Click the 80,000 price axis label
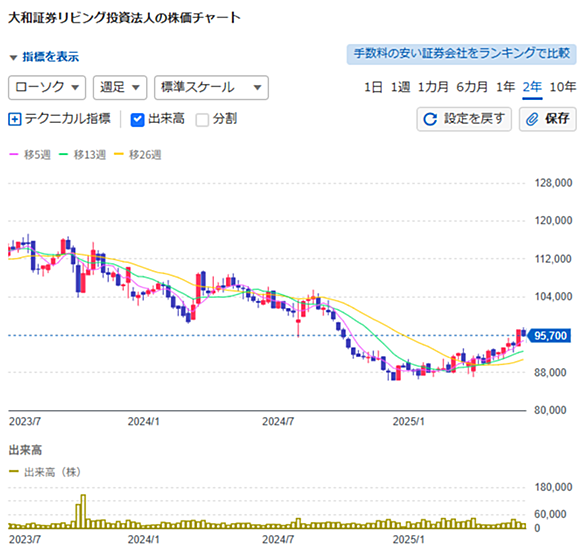586x550 pixels. click(x=550, y=410)
